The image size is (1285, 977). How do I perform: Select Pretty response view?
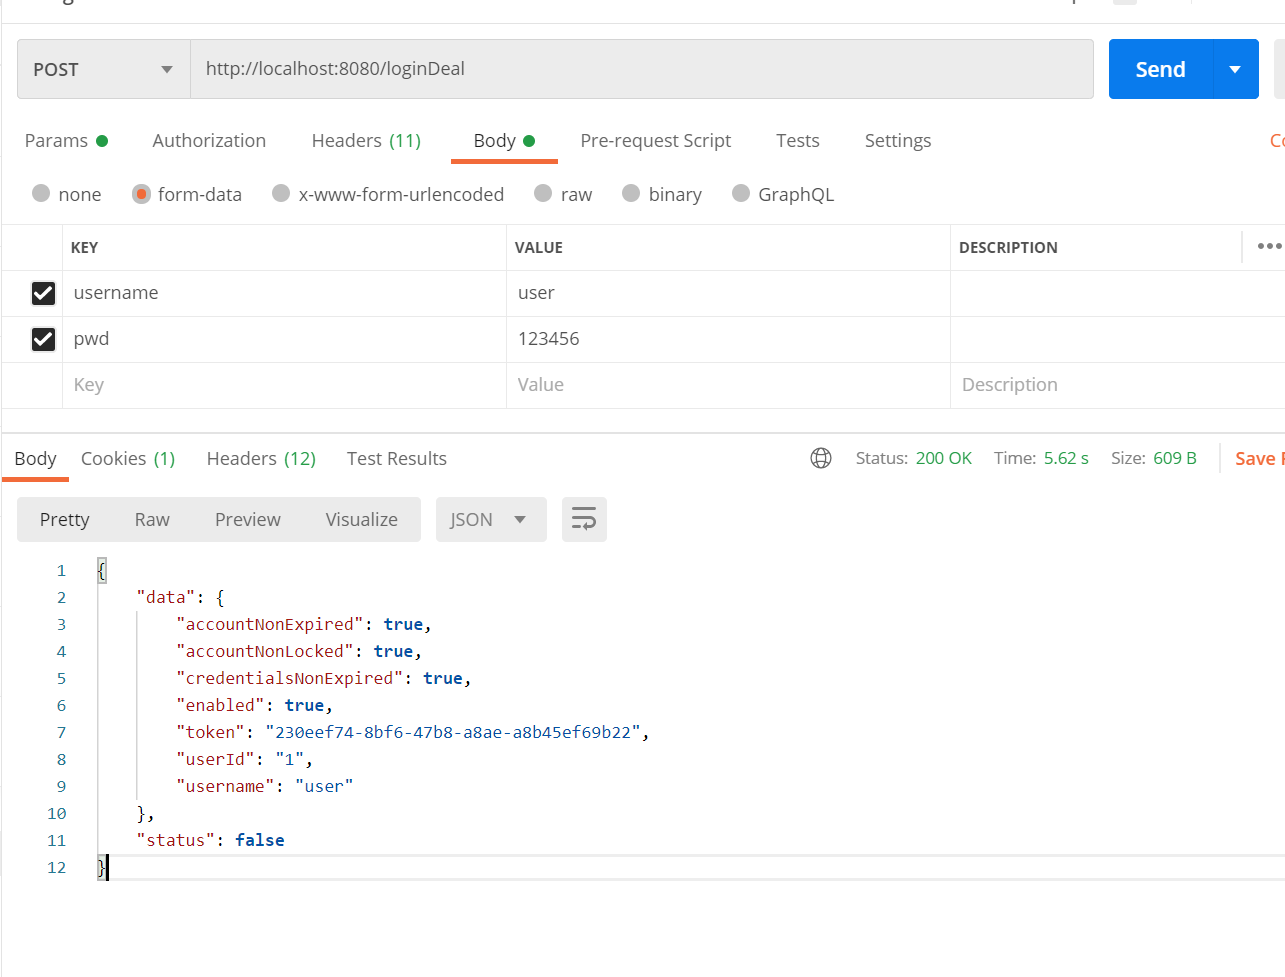[x=65, y=519]
